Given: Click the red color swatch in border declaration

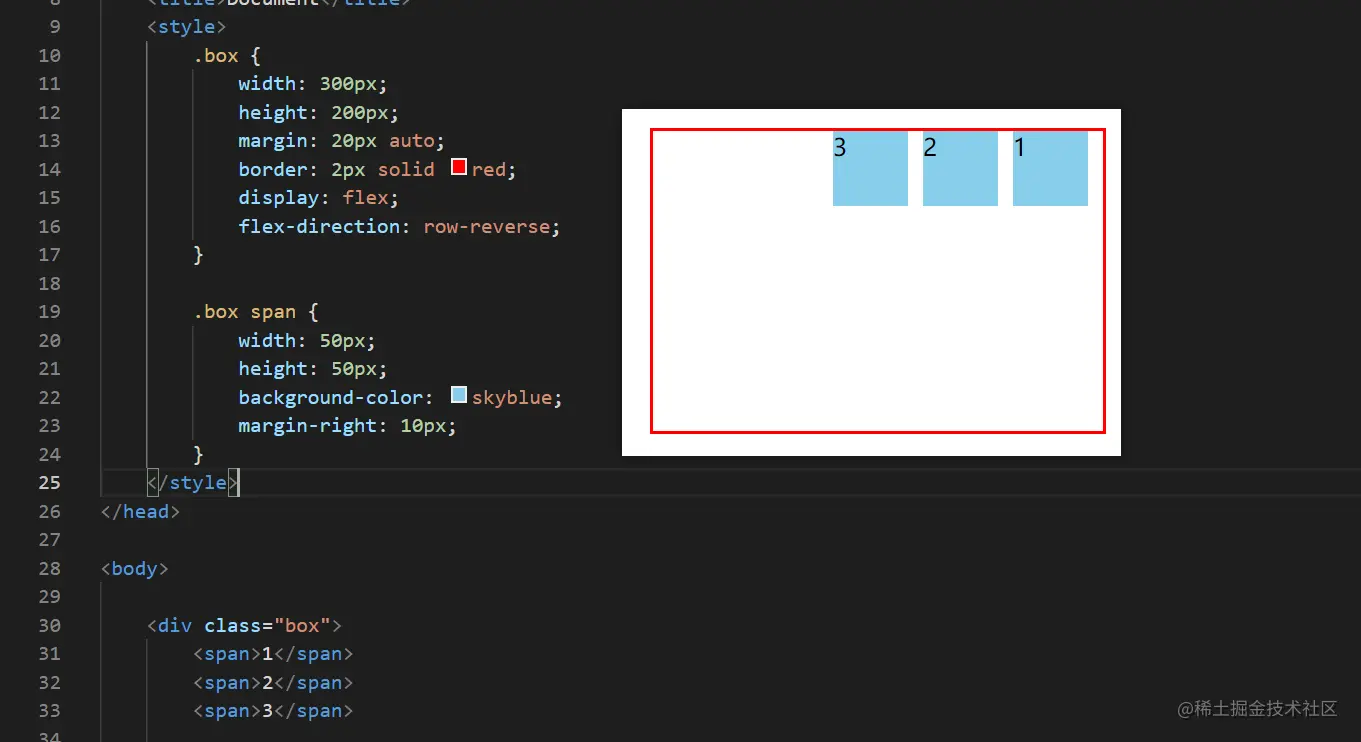Looking at the screenshot, I should pos(459,167).
